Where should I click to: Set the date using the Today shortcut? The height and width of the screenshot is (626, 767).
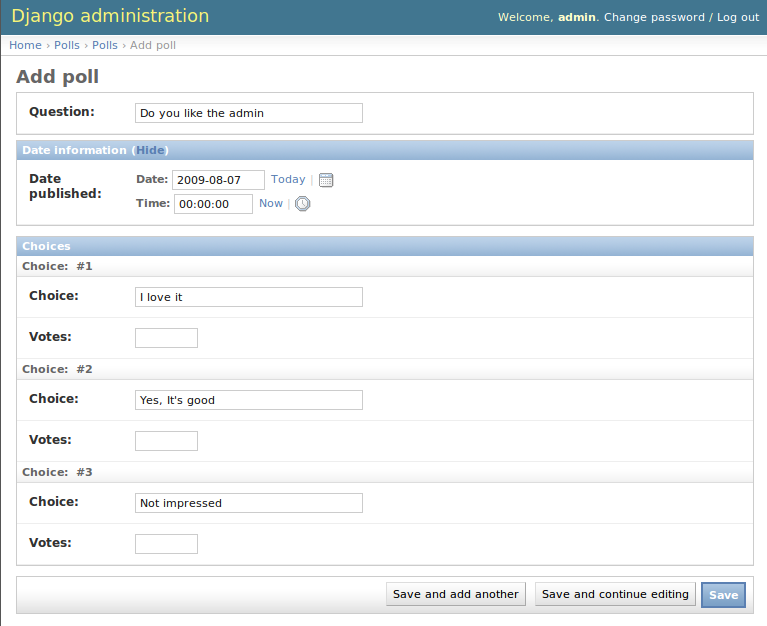[288, 179]
